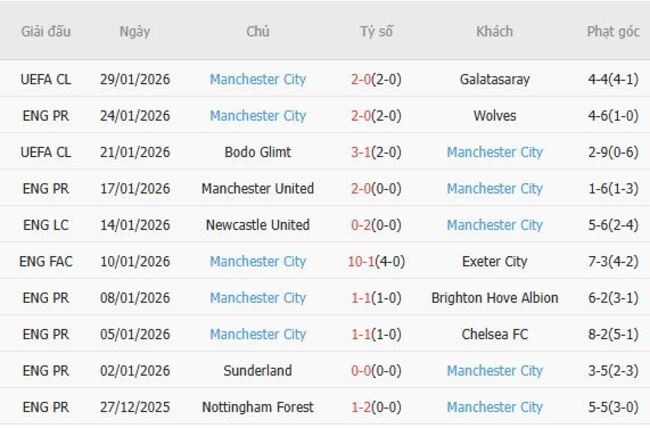650x428 pixels.
Task: Click the 'Giải đấu' column header
Action: tap(46, 31)
